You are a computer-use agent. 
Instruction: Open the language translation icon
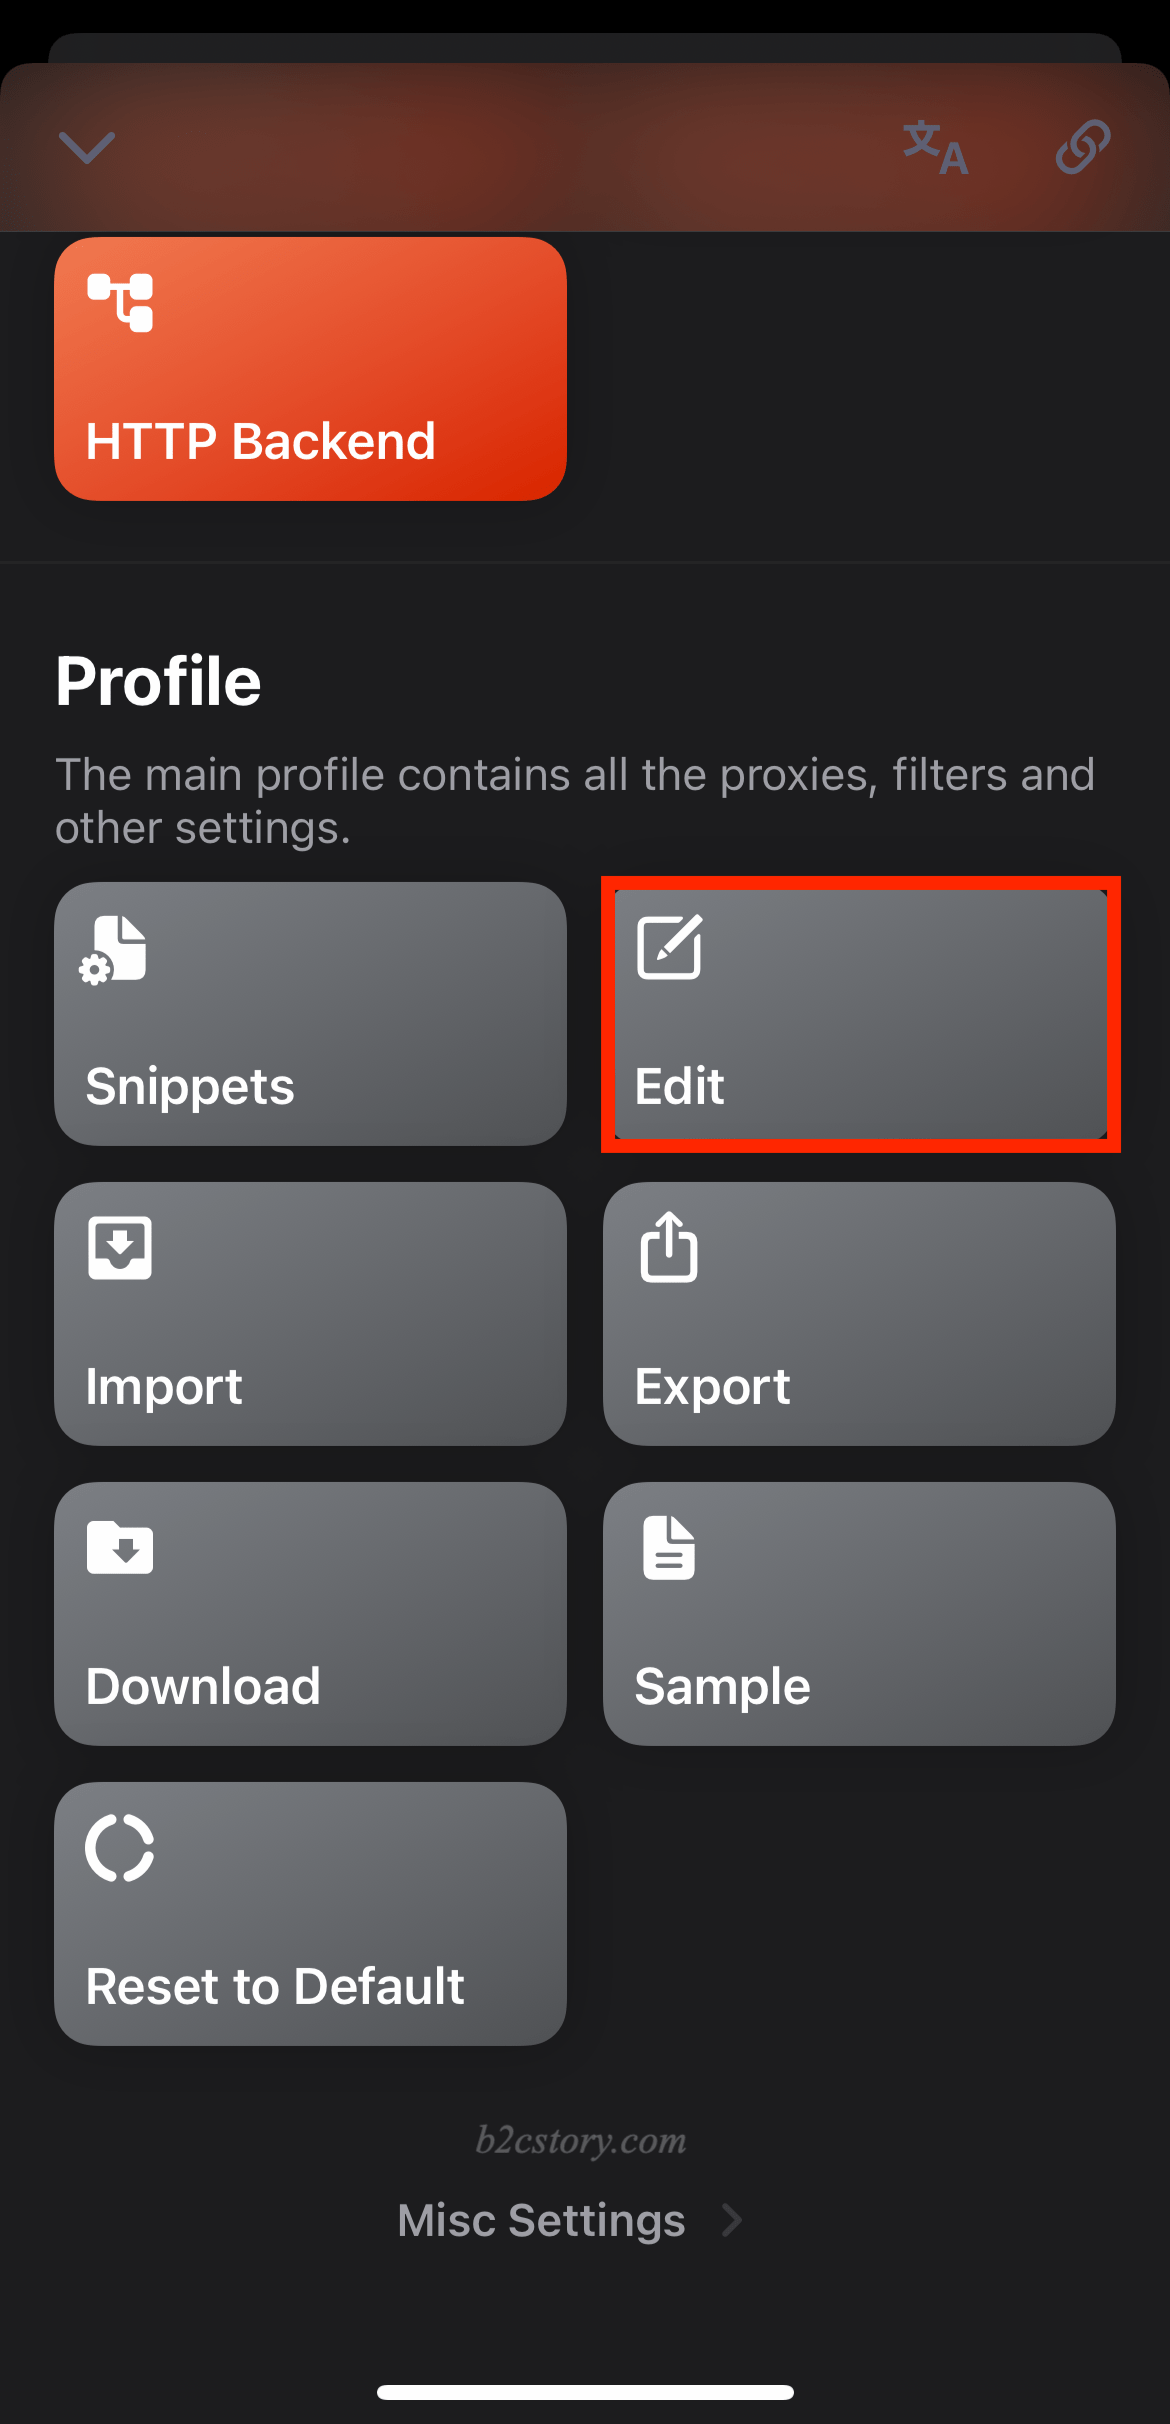click(935, 148)
